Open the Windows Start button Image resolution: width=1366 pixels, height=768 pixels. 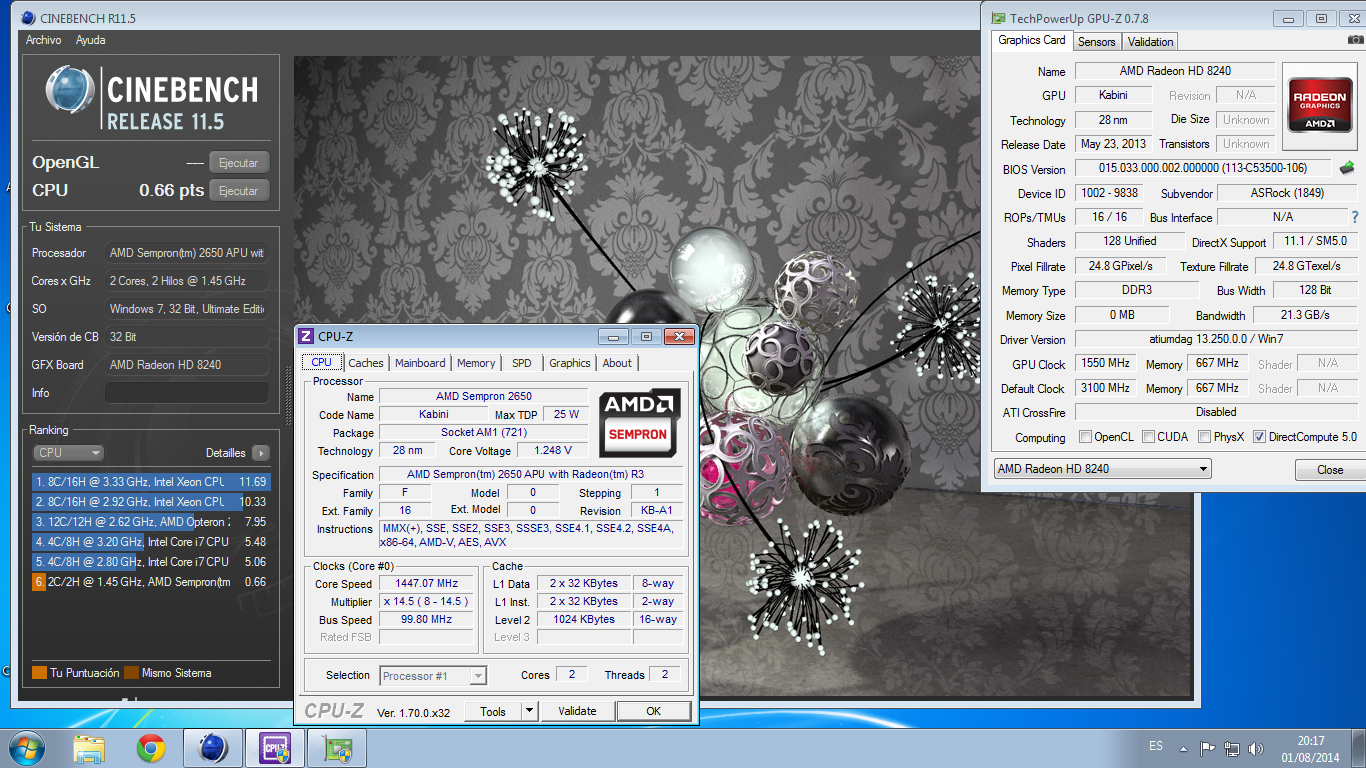coord(26,747)
